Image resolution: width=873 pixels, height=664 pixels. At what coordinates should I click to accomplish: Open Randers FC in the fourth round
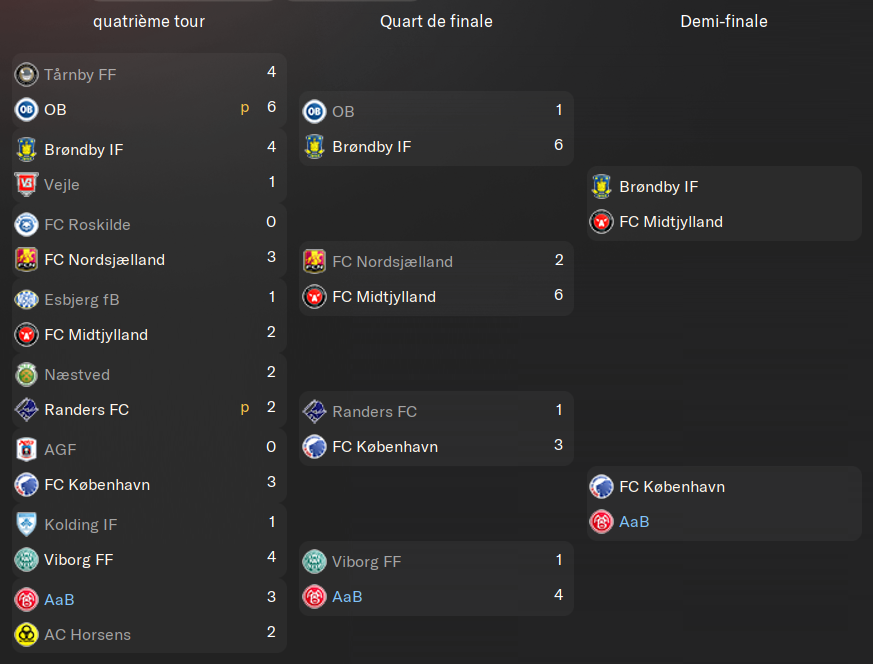point(86,410)
